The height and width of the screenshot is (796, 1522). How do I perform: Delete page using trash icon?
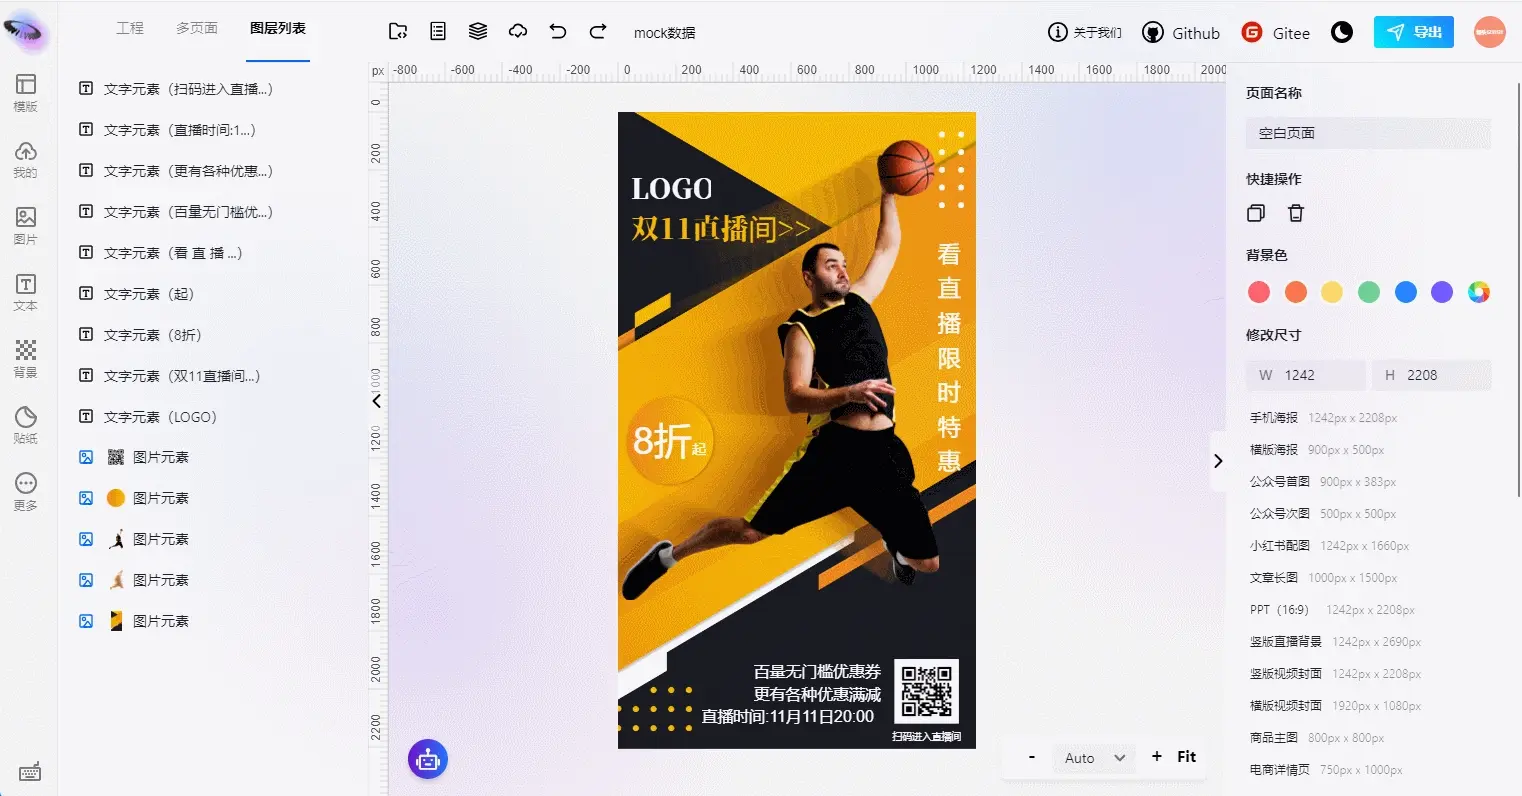(1296, 213)
